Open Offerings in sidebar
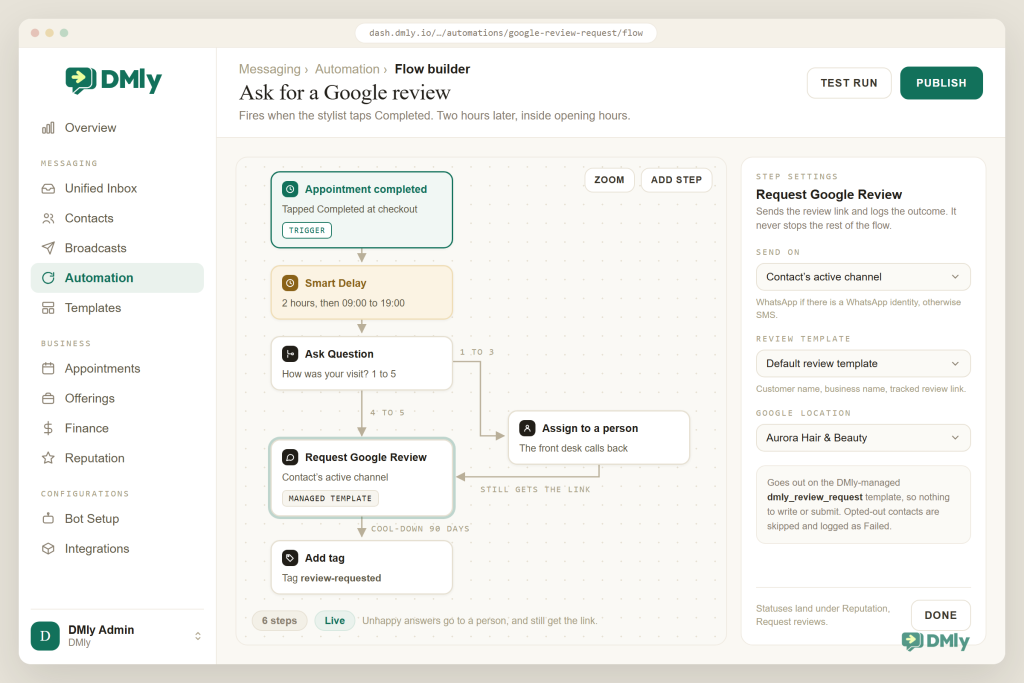The height and width of the screenshot is (683, 1024). tap(118, 398)
